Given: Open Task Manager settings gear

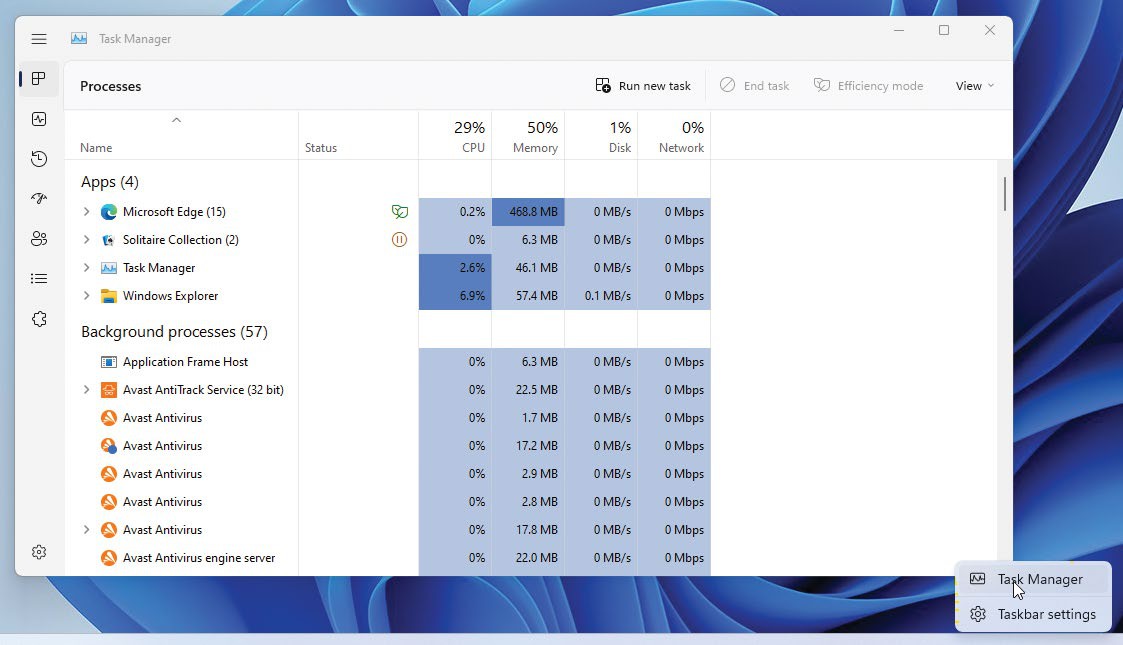Looking at the screenshot, I should pos(39,552).
